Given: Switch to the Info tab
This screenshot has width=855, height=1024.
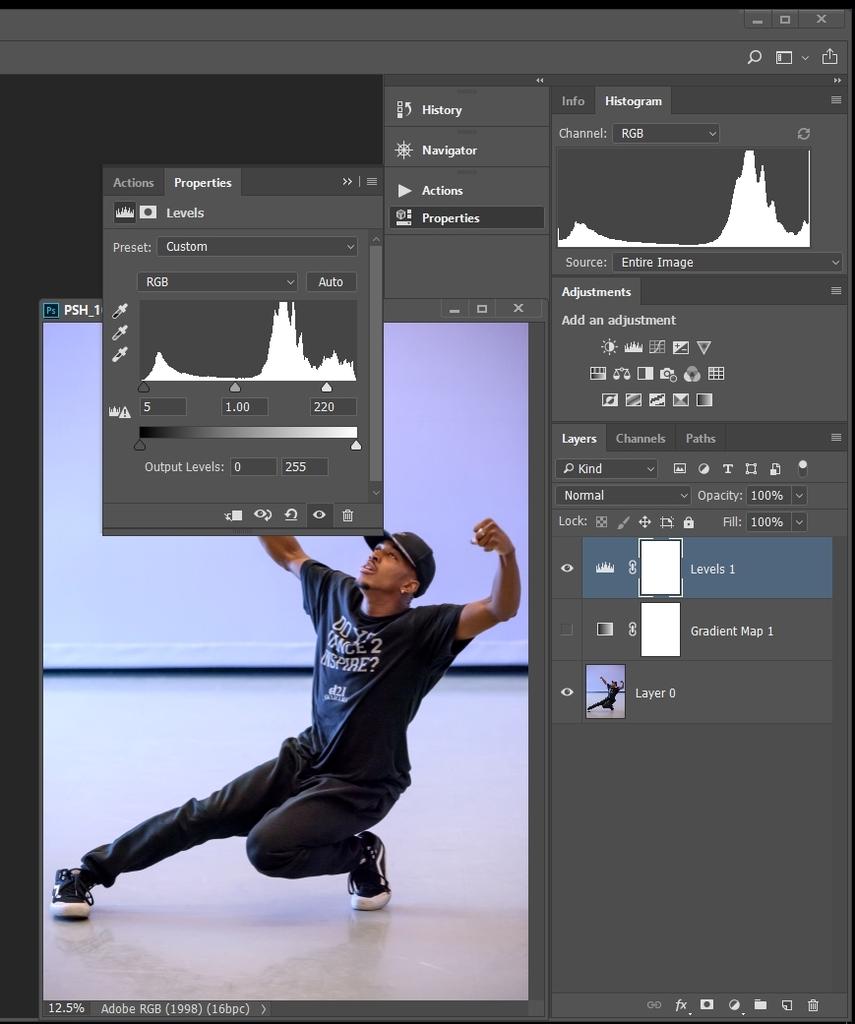Looking at the screenshot, I should 573,101.
